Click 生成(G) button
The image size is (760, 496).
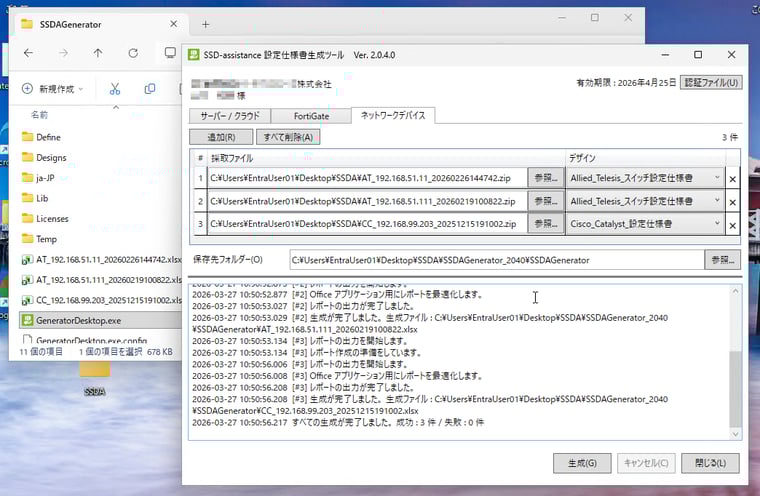click(582, 463)
